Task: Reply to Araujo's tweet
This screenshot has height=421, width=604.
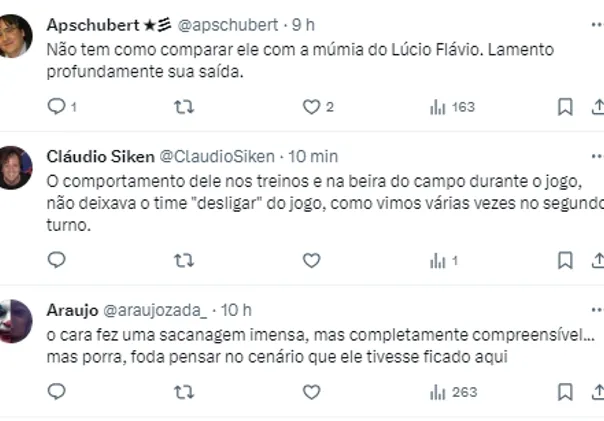Action: tap(57, 392)
